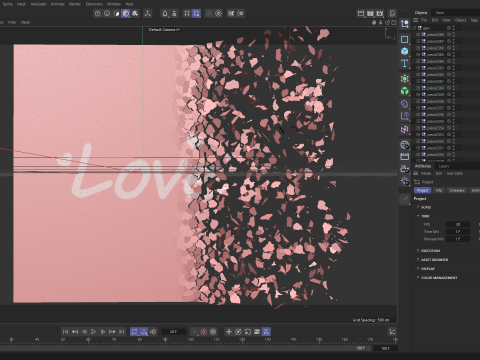This screenshot has height=360, width=480.
Task: Toggle the record keyframe button
Action: pos(194,331)
